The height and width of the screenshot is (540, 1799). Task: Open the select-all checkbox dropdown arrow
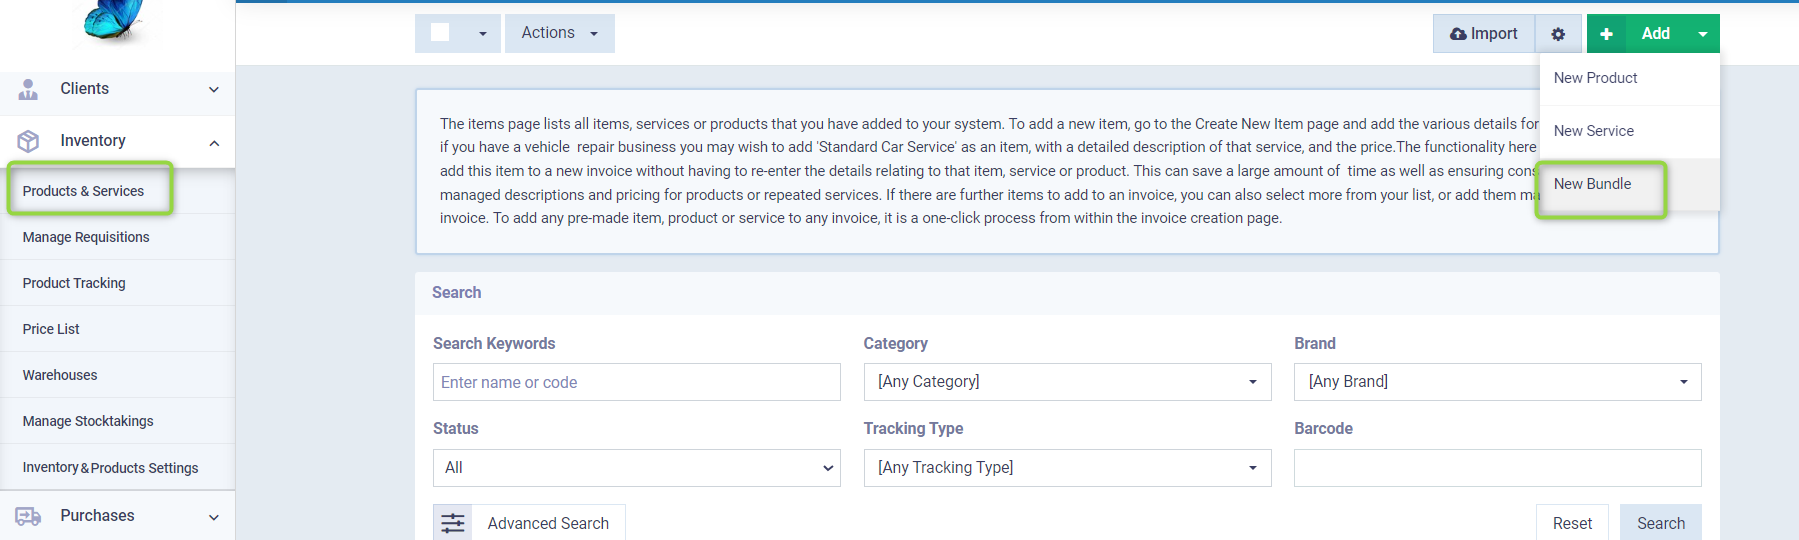pos(482,34)
